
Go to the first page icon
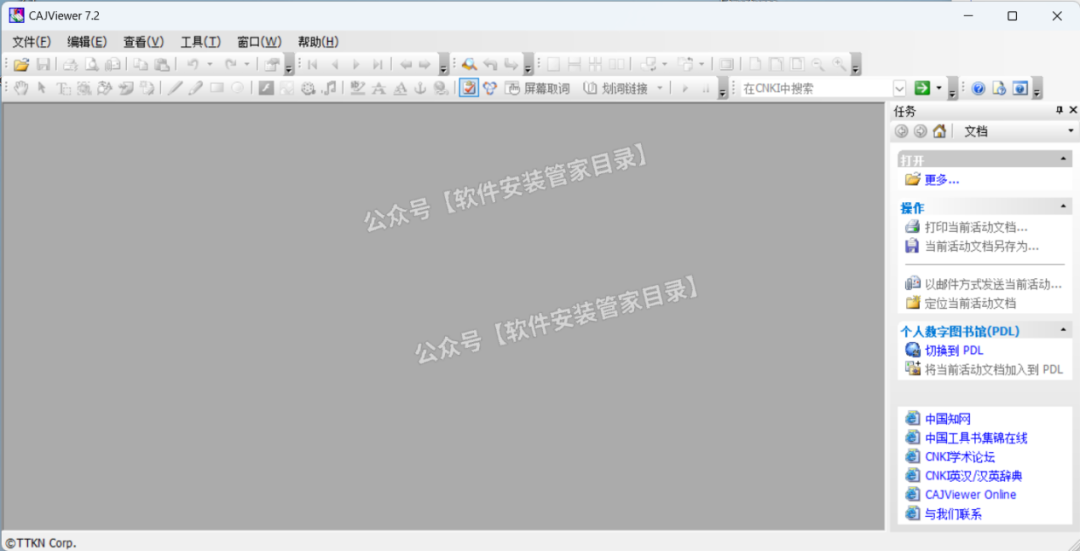[x=313, y=65]
